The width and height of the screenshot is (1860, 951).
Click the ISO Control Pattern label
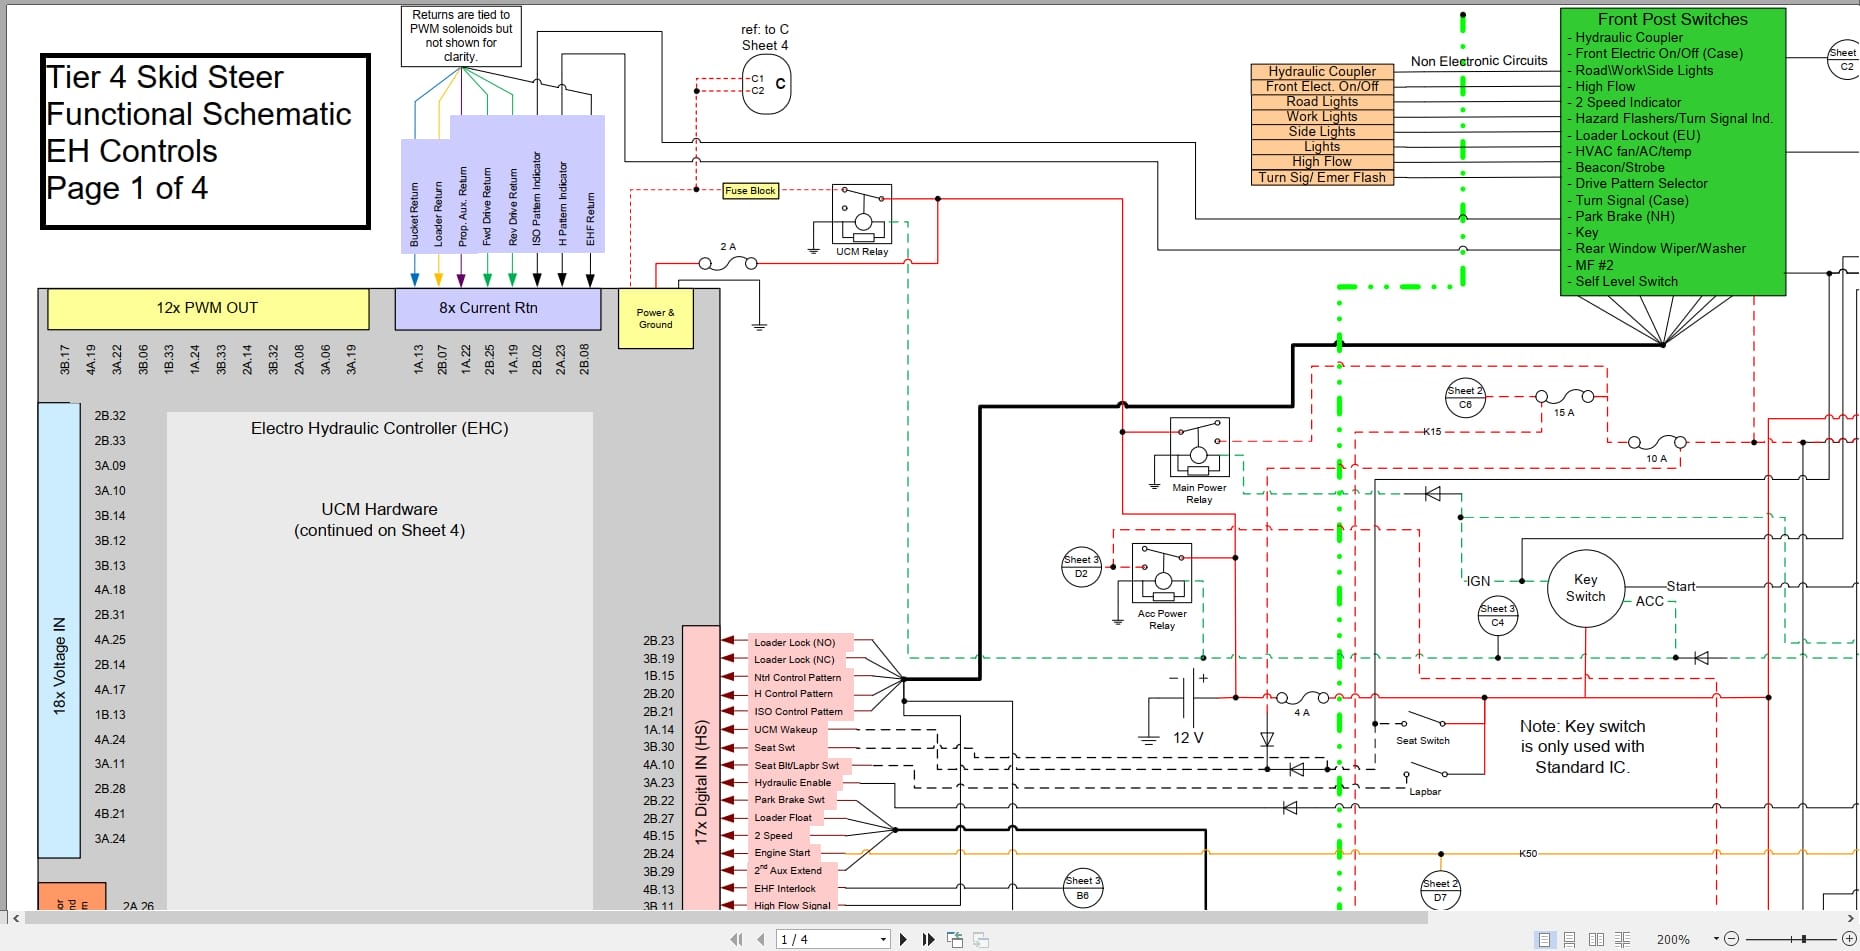(800, 712)
